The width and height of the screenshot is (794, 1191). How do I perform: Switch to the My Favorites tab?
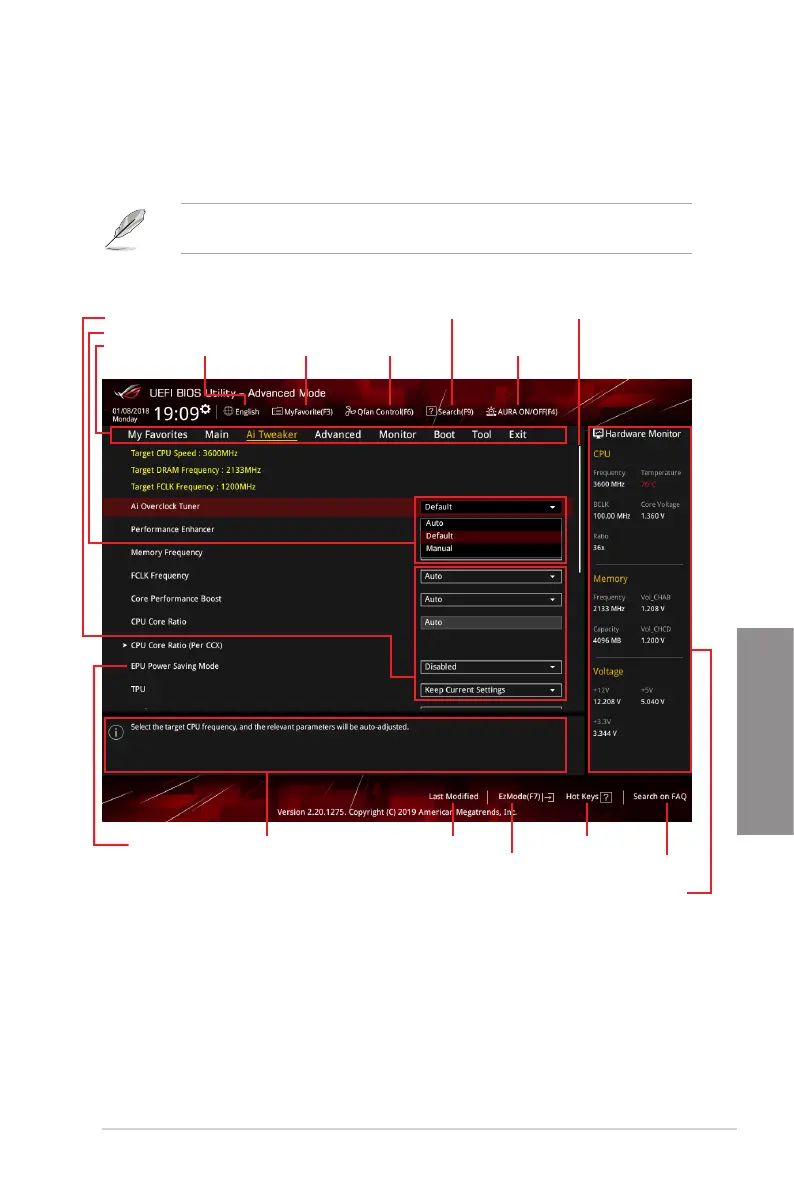[x=157, y=434]
